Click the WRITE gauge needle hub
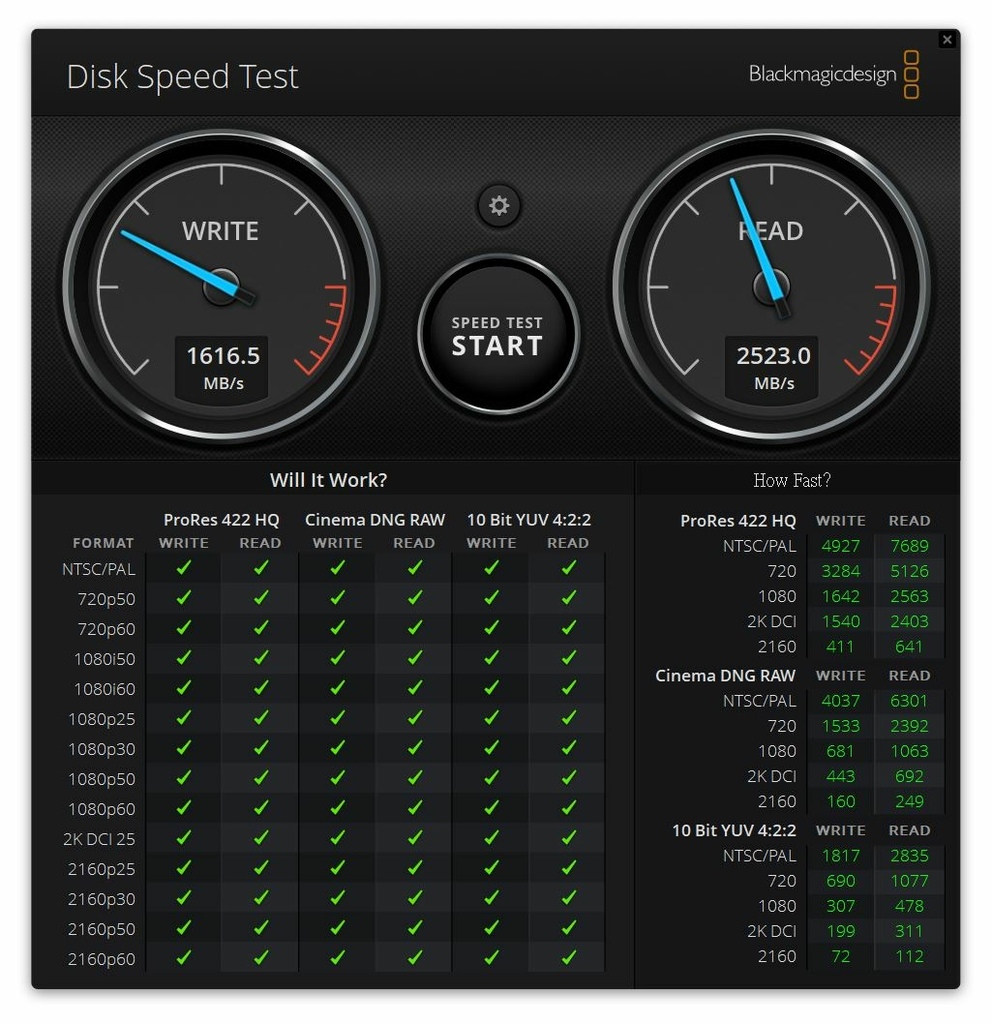The width and height of the screenshot is (992, 1024). point(221,287)
